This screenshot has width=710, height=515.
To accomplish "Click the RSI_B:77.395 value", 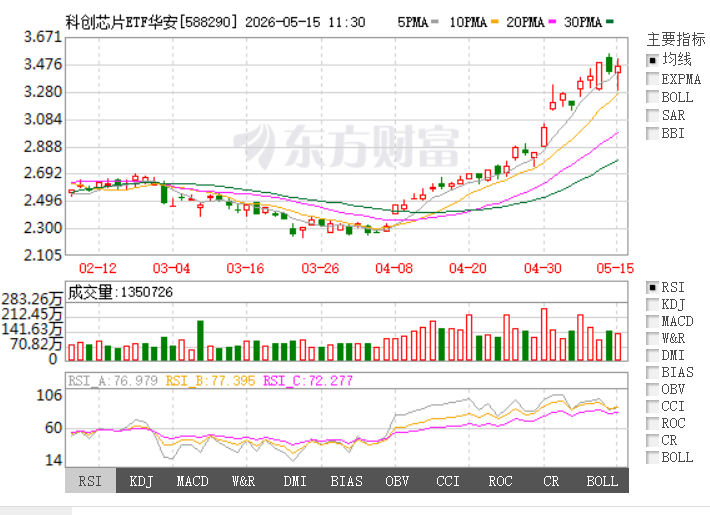I will tap(211, 380).
